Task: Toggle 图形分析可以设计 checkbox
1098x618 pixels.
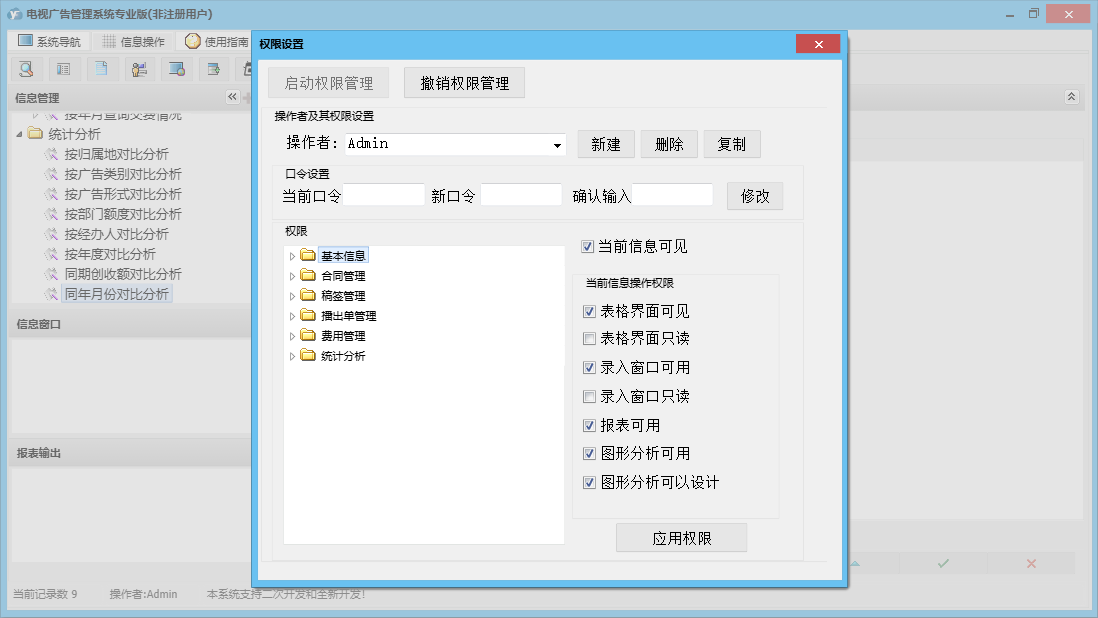Action: tap(590, 482)
